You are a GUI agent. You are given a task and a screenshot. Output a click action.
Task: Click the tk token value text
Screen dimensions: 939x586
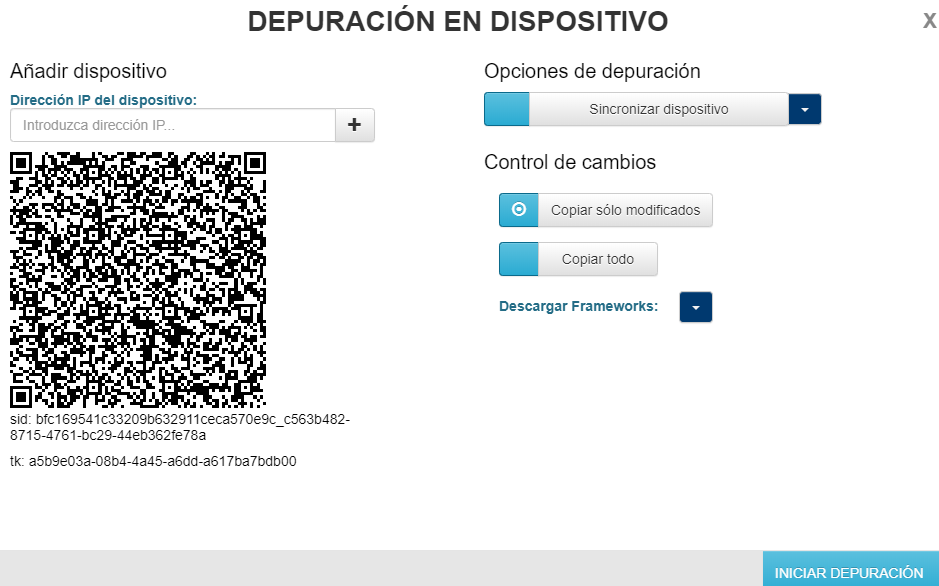[153, 461]
